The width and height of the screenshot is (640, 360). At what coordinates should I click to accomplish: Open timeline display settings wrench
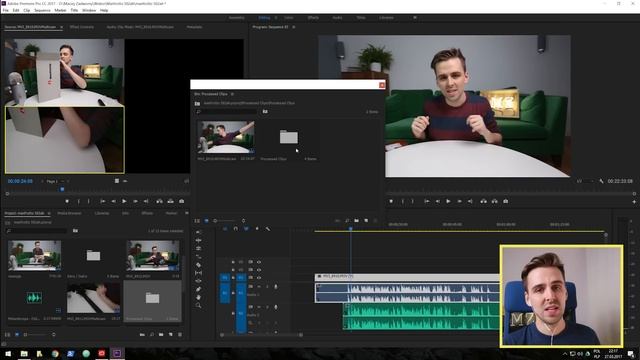click(268, 229)
